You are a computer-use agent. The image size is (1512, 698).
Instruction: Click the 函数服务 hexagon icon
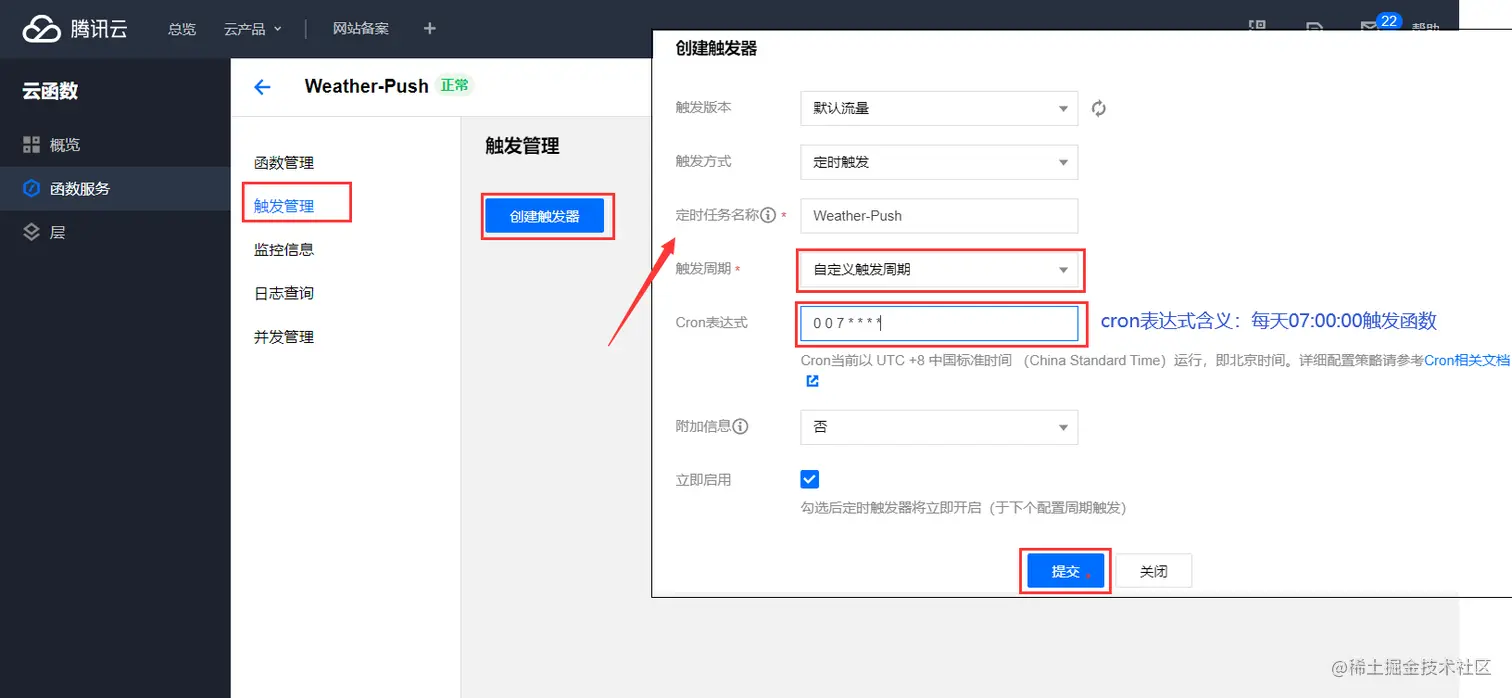click(x=31, y=188)
